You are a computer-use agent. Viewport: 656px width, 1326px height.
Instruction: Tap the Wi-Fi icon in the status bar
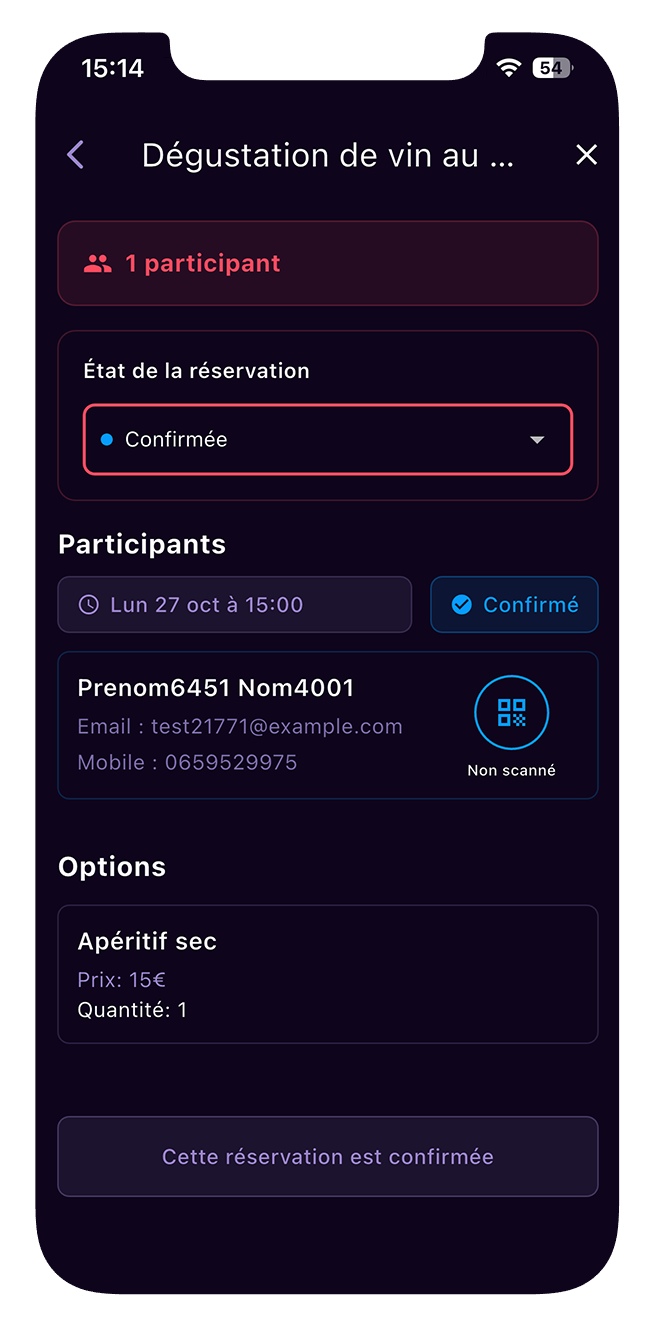[x=508, y=67]
